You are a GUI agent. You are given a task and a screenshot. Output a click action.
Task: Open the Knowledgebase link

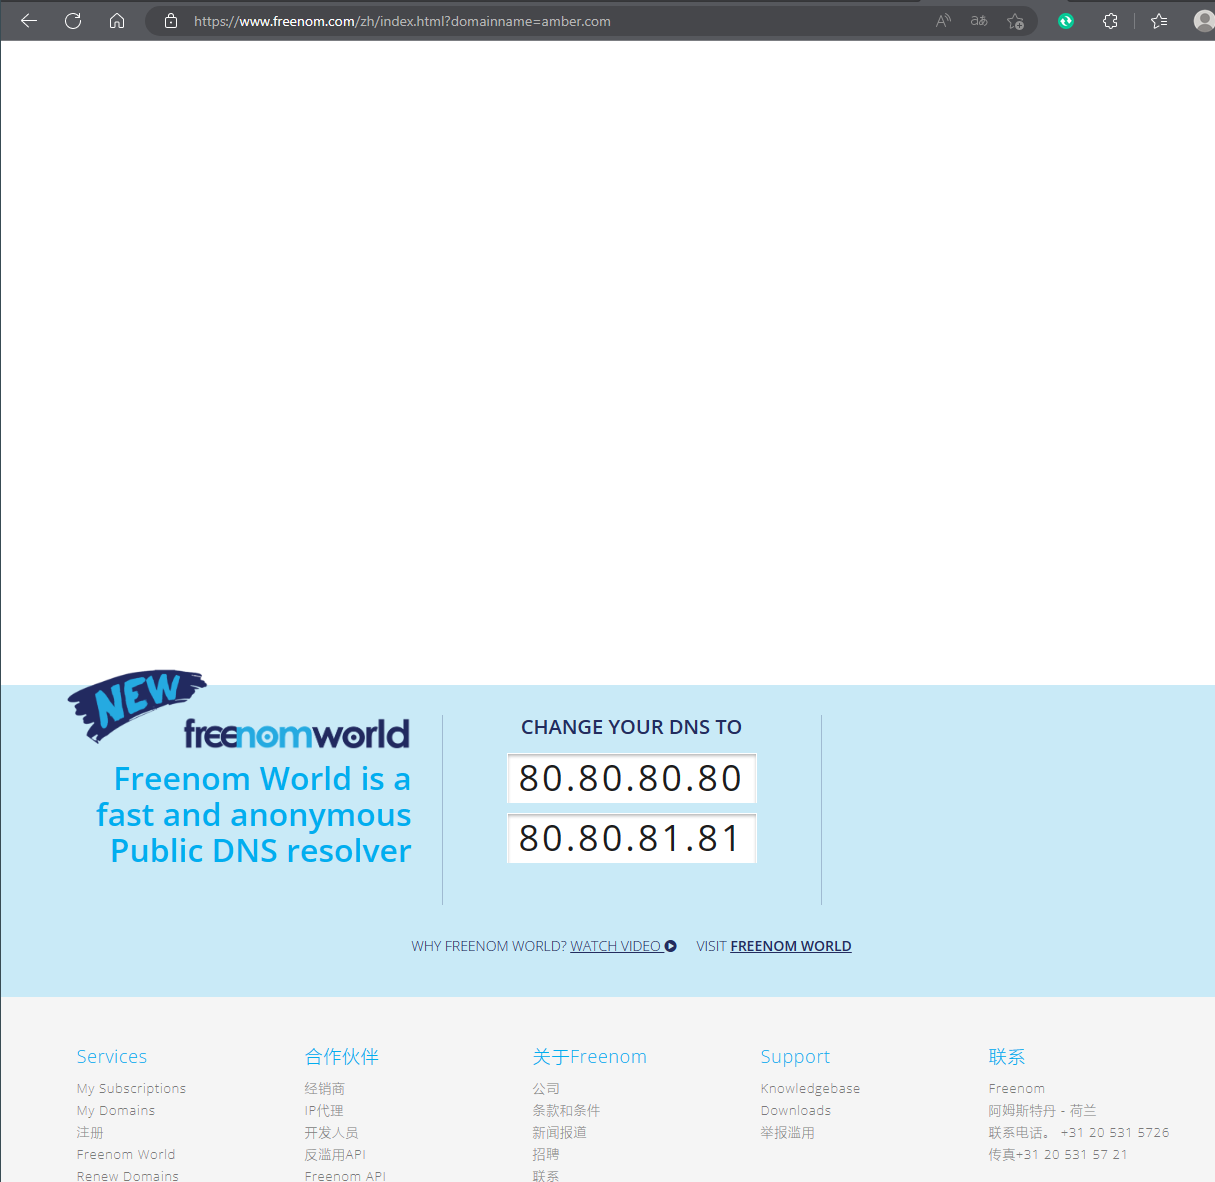coord(810,1088)
